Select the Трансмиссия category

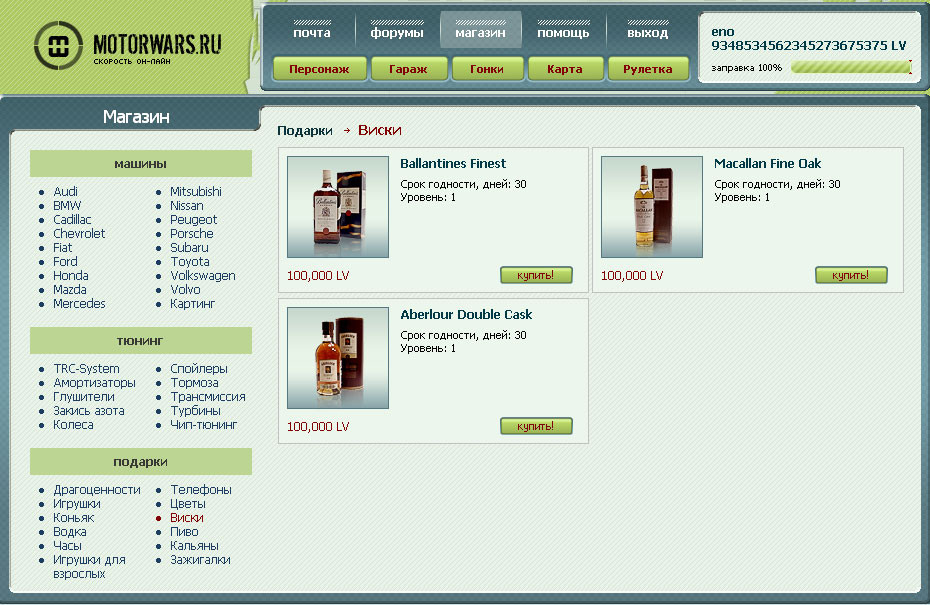pos(208,397)
